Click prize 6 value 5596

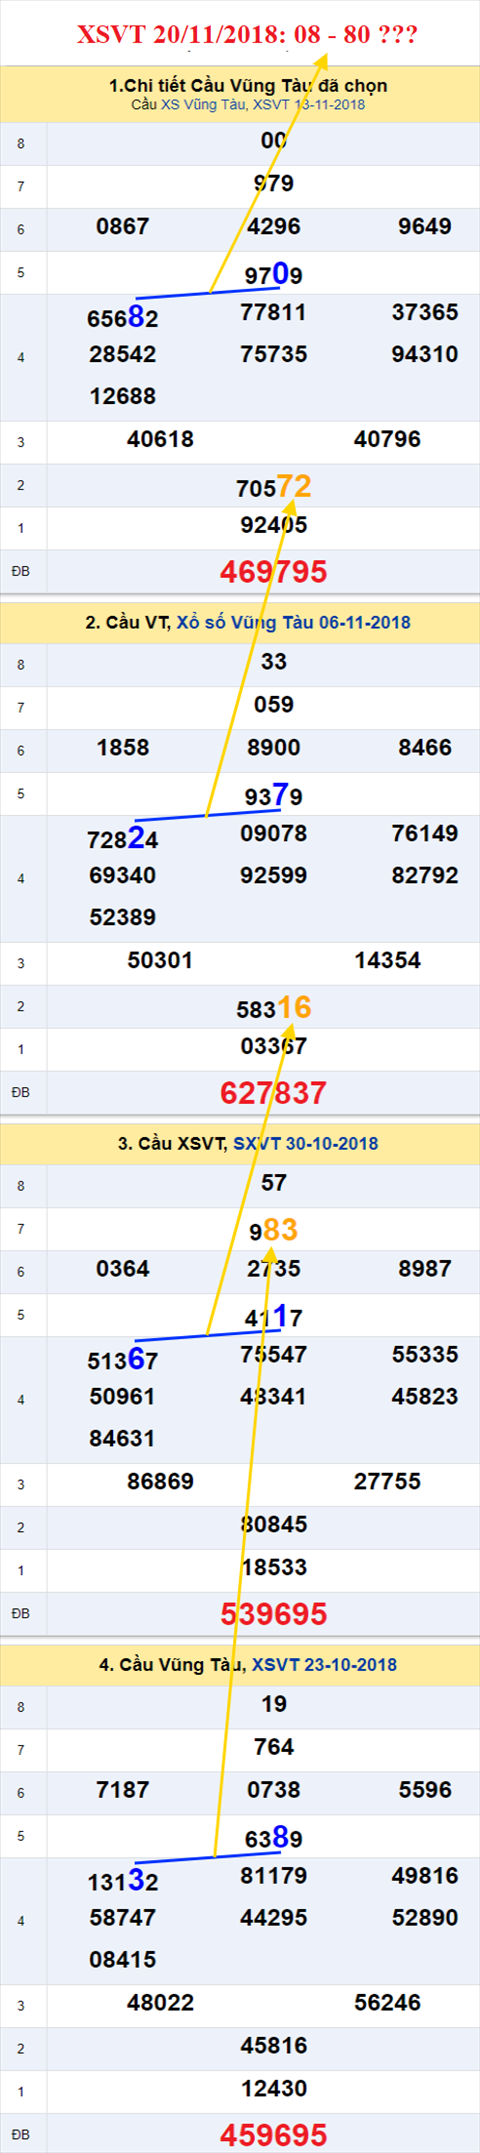click(x=424, y=1789)
